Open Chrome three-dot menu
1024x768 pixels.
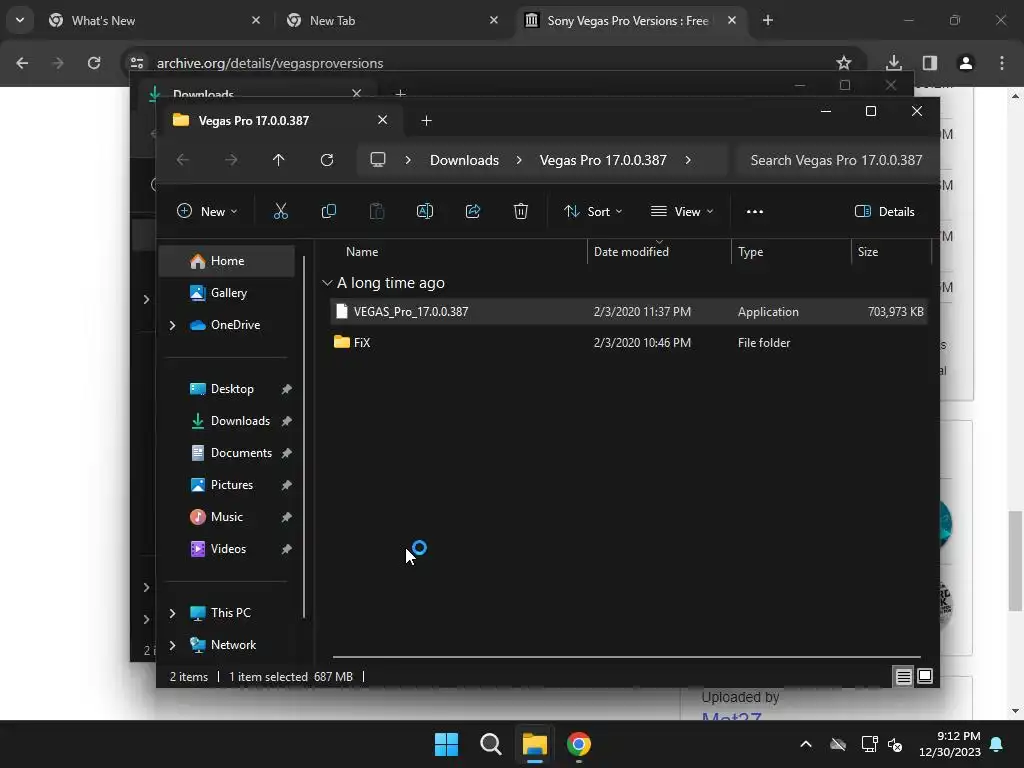click(x=1002, y=63)
